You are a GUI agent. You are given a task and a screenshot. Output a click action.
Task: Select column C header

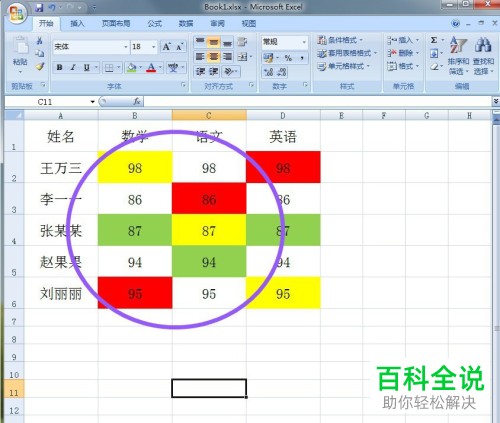[209, 115]
